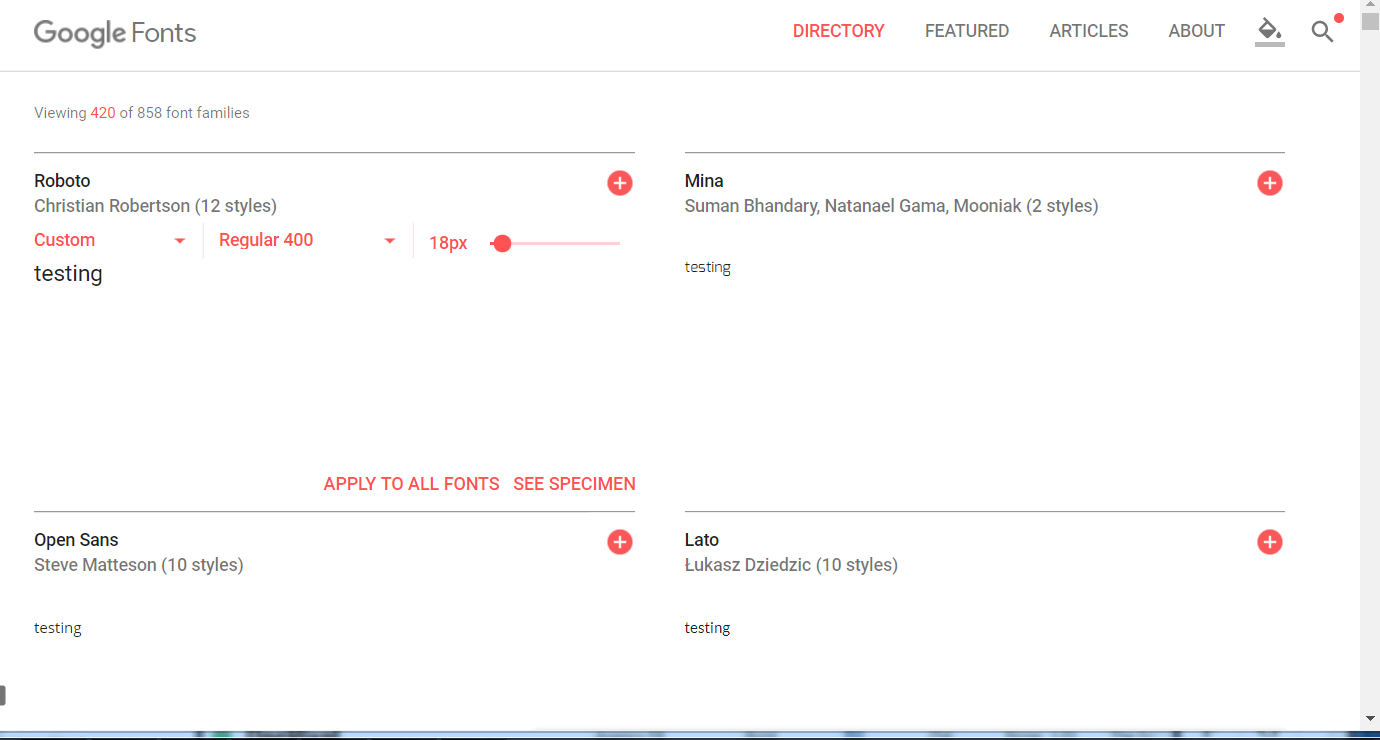Click the Lato testing preview text
Image resolution: width=1380 pixels, height=740 pixels.
tap(708, 628)
